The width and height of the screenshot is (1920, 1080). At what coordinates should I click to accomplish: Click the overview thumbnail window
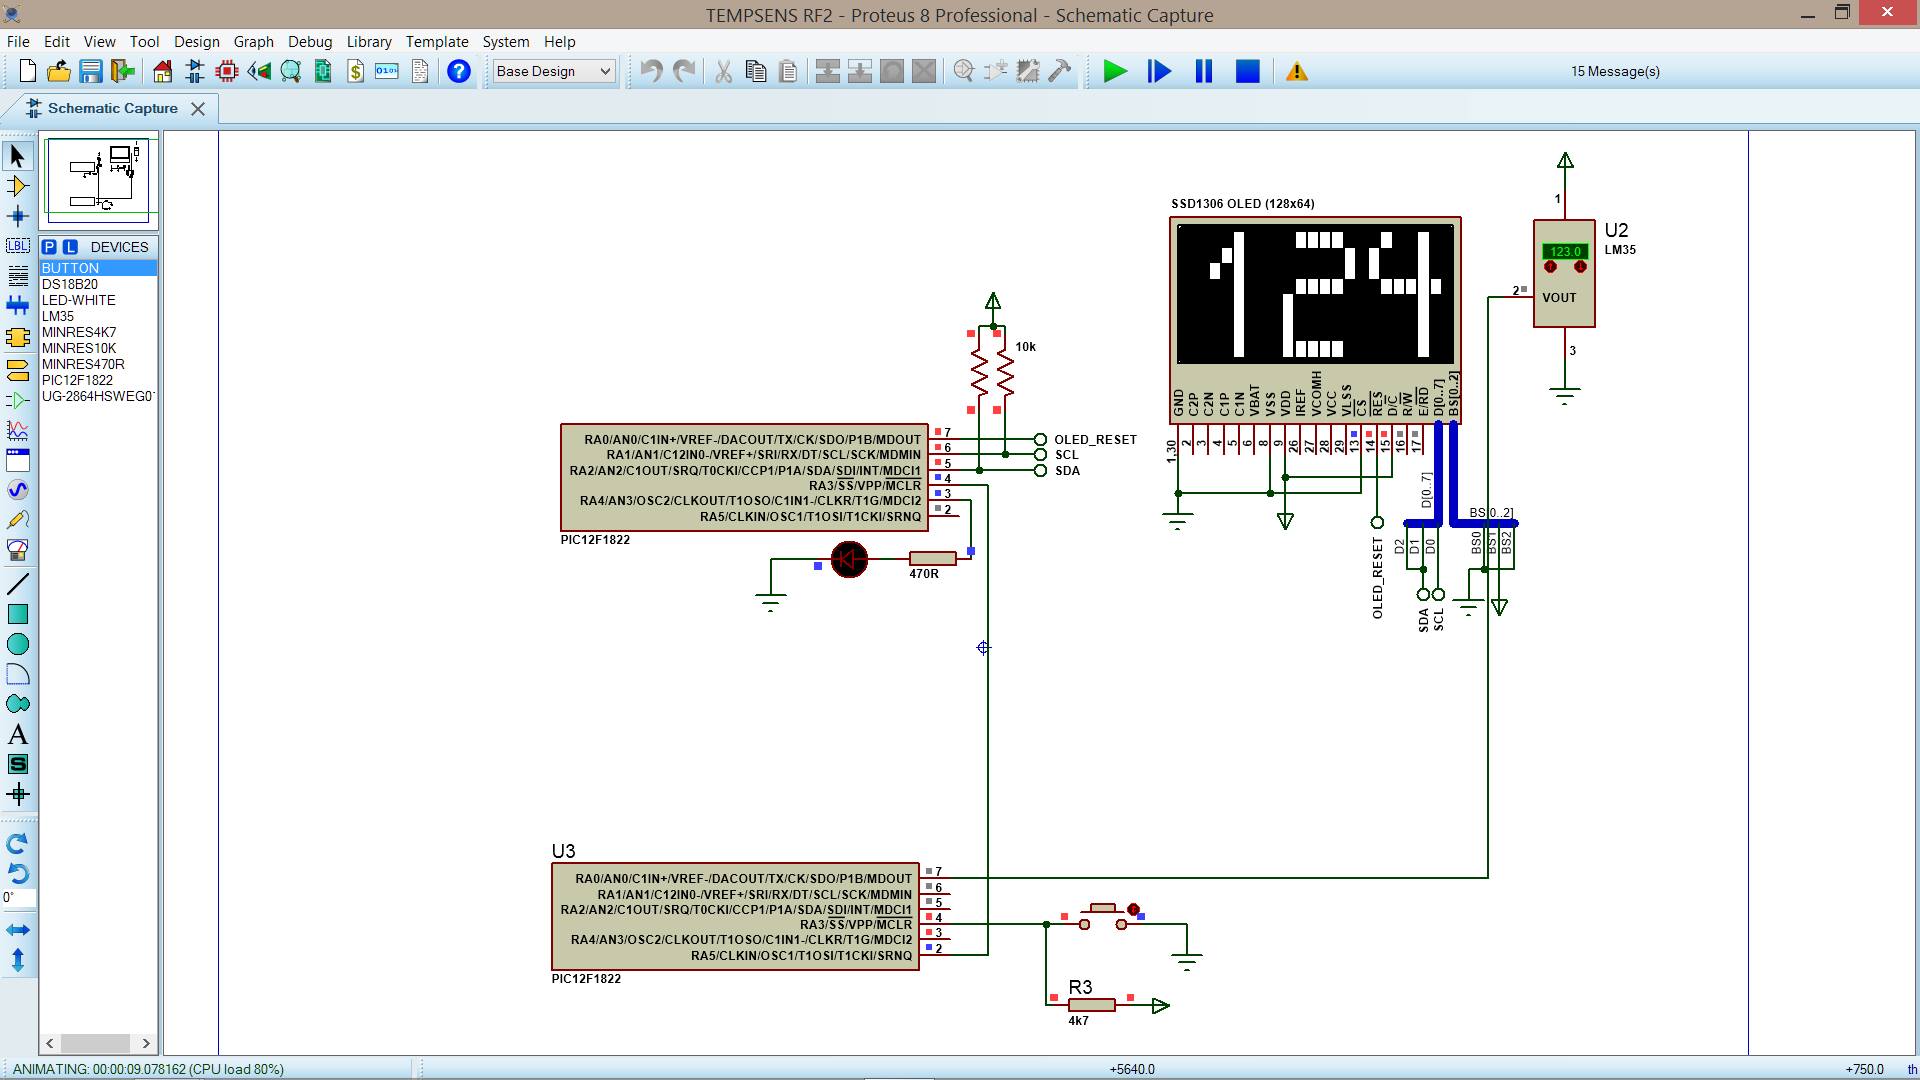pyautogui.click(x=98, y=180)
